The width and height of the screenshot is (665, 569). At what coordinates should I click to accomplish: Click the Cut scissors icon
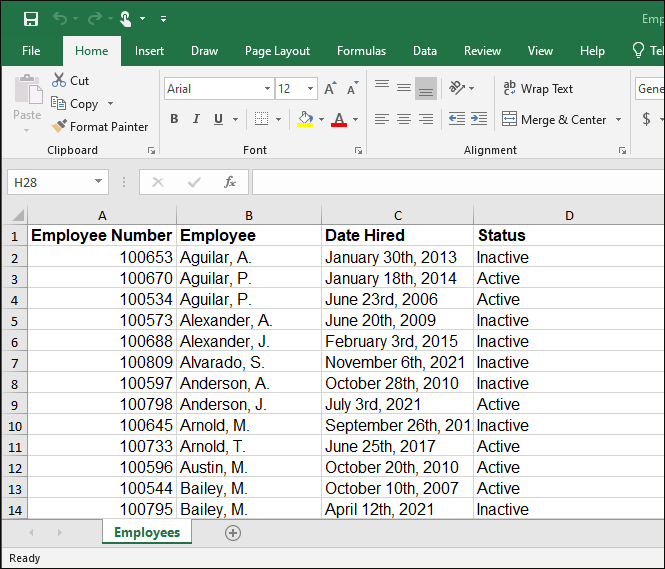click(59, 80)
